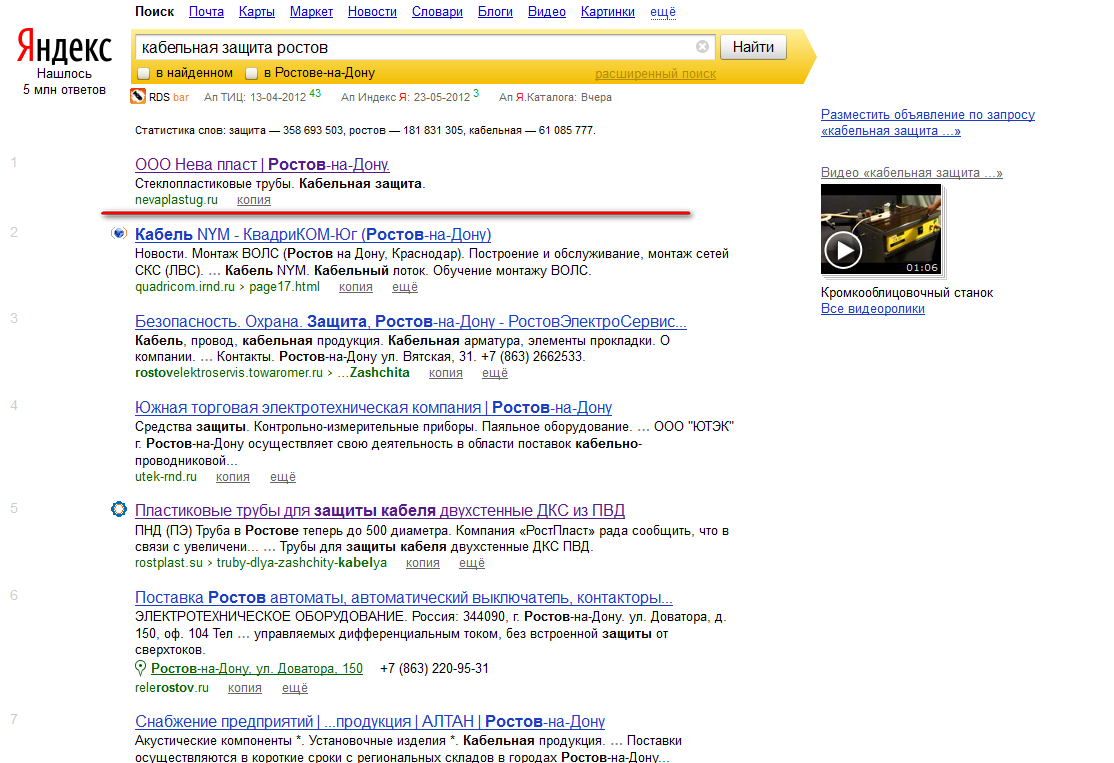Screen dimensions: 1114x763
Task: Open cached копия for rostovelektroservis
Action: point(445,373)
